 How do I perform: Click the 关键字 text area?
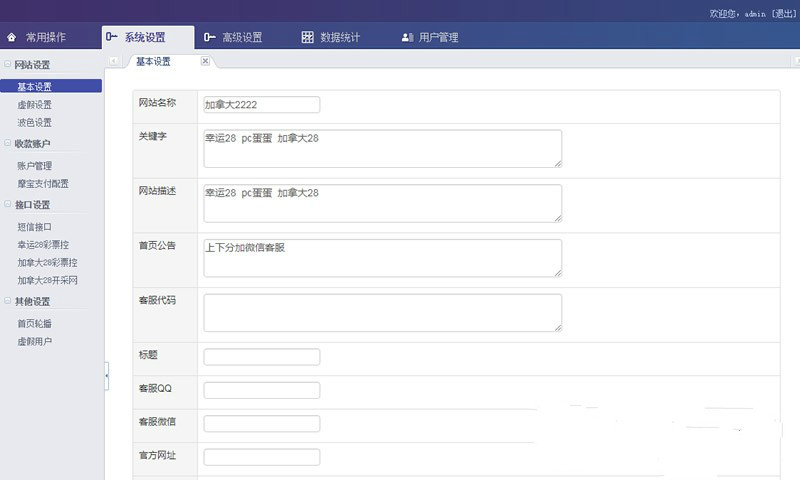click(383, 148)
